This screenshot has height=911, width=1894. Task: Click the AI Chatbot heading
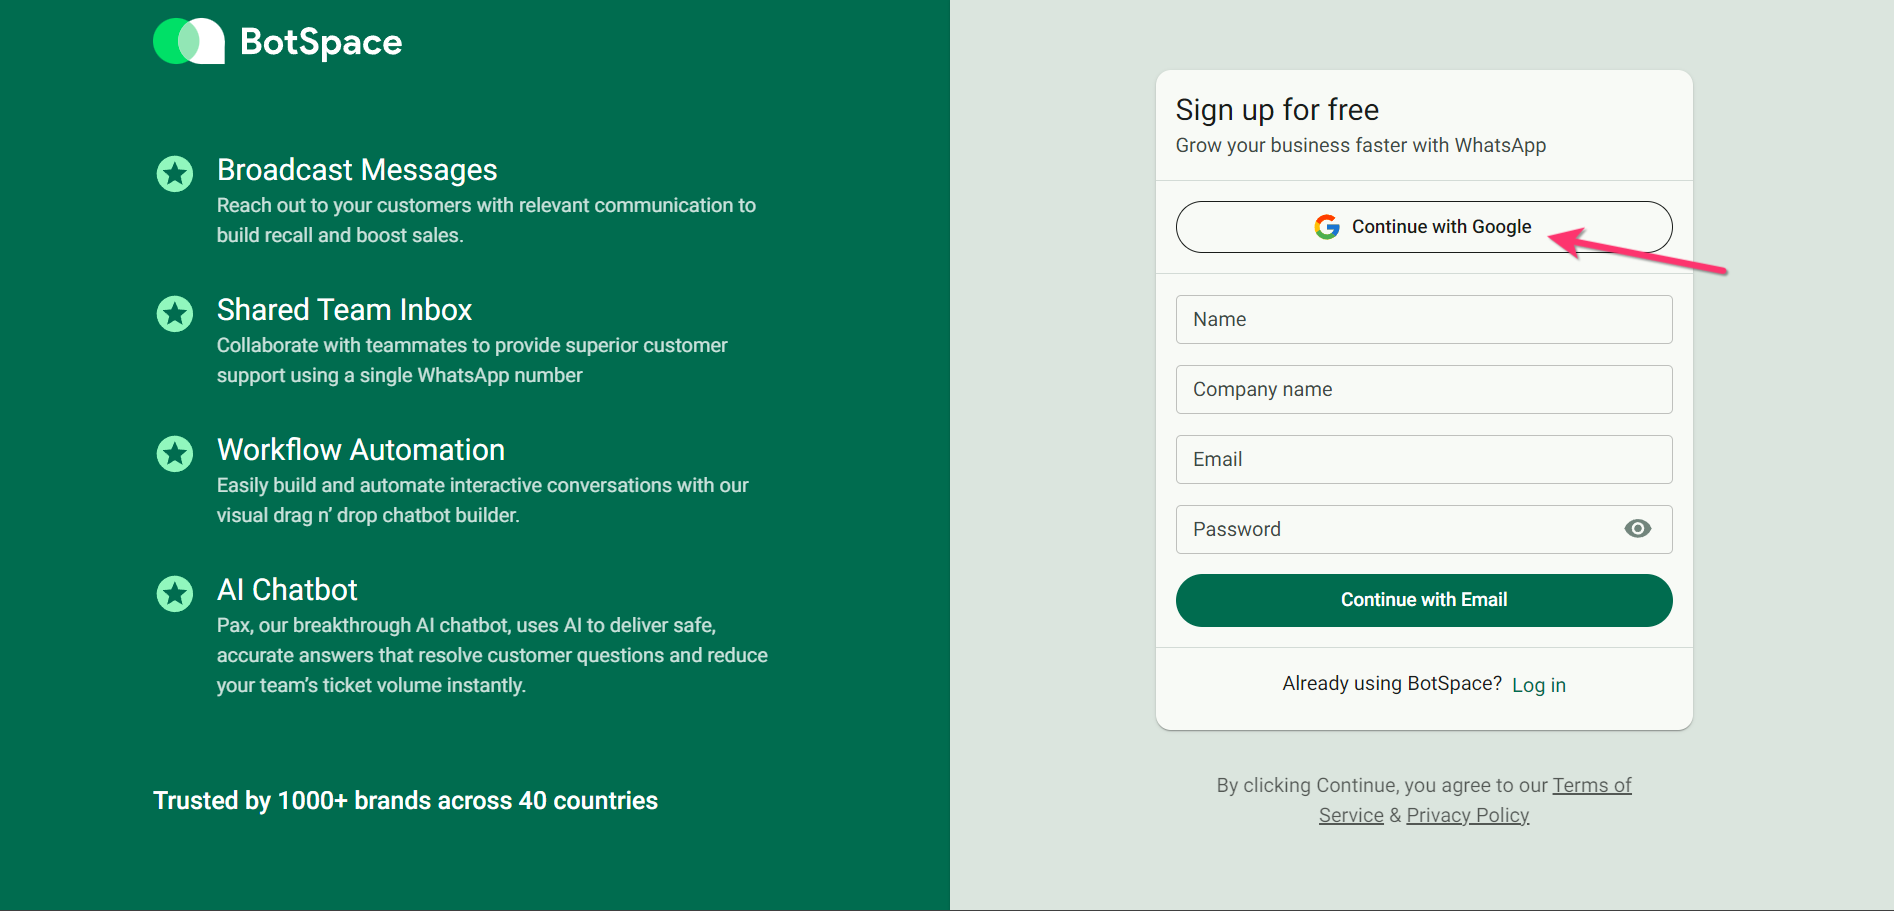pyautogui.click(x=287, y=590)
